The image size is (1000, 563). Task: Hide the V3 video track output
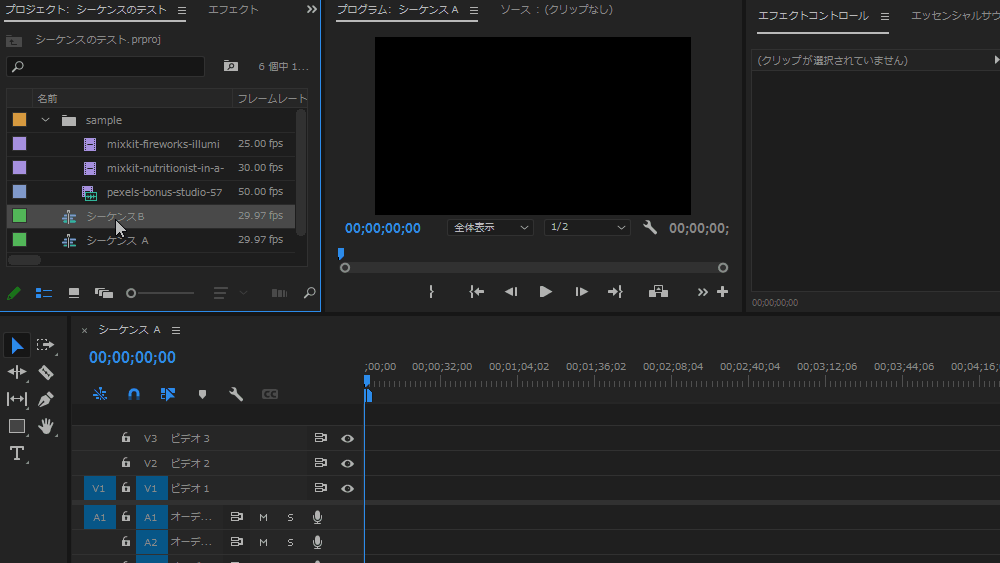(x=347, y=438)
